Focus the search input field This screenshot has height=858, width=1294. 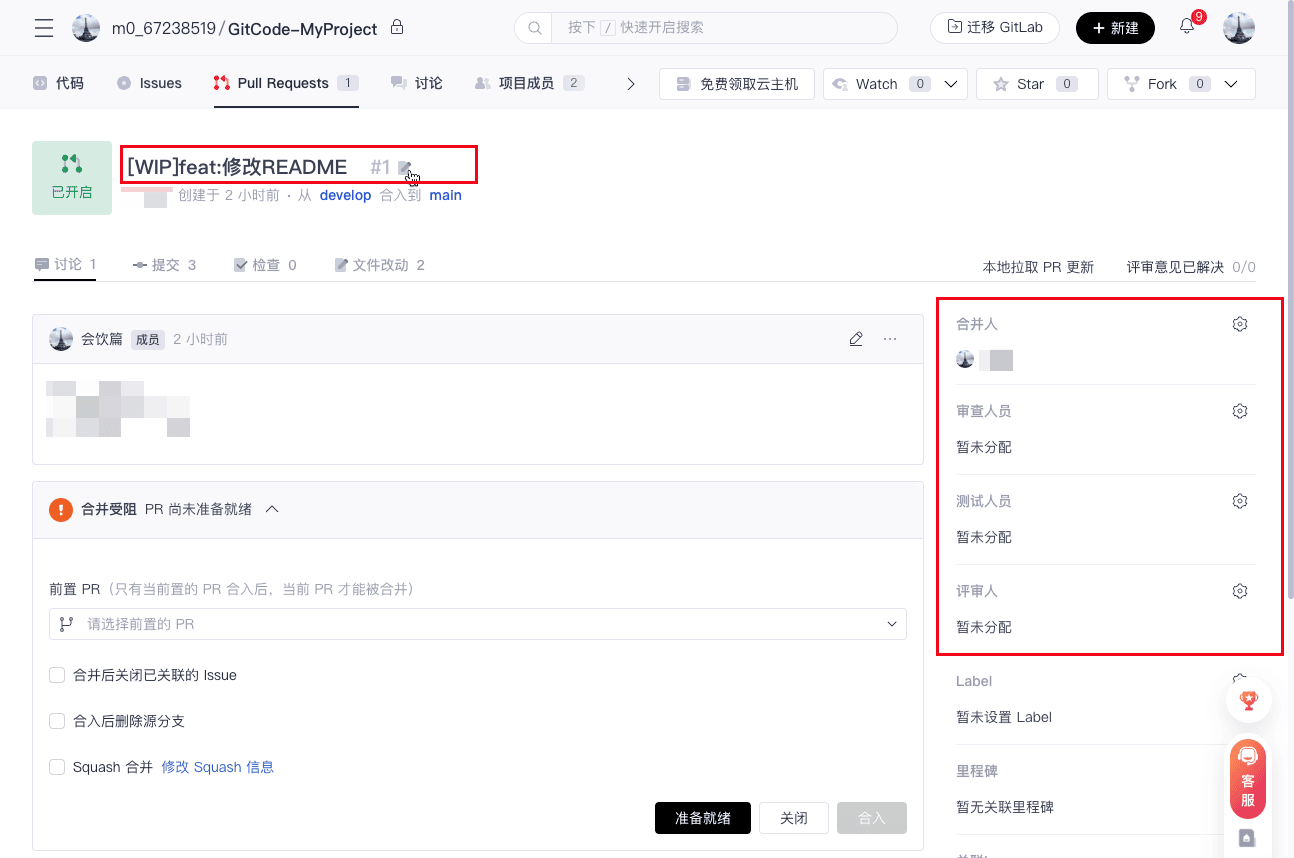(720, 28)
